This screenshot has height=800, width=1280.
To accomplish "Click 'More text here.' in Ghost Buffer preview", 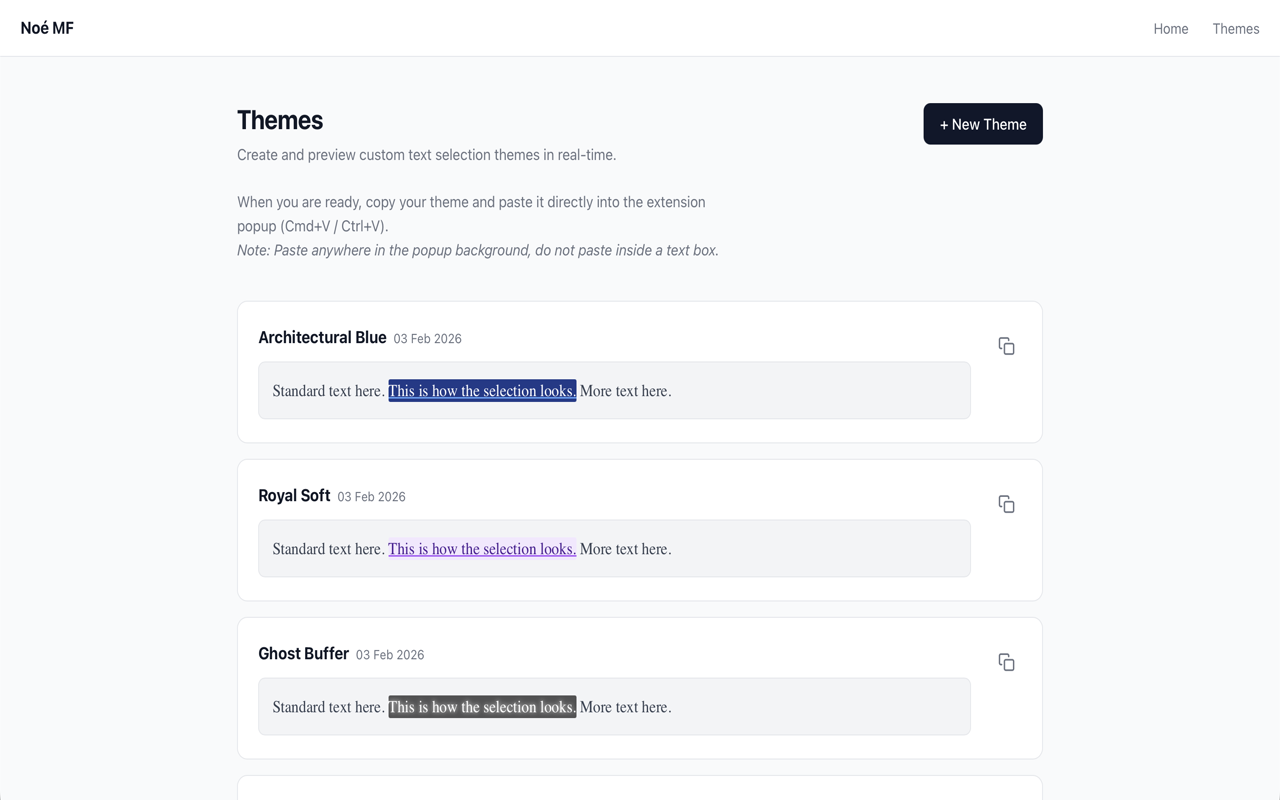I will 626,707.
